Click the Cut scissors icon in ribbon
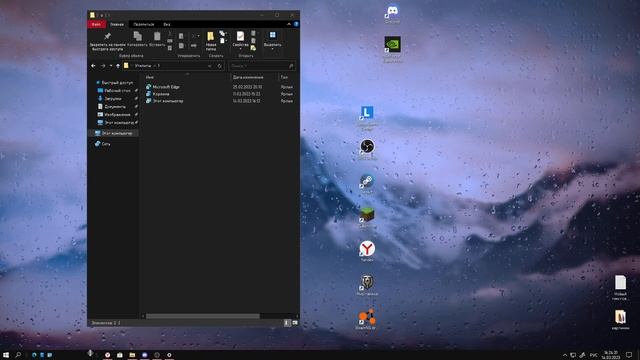The height and width of the screenshot is (360, 640). click(170, 34)
